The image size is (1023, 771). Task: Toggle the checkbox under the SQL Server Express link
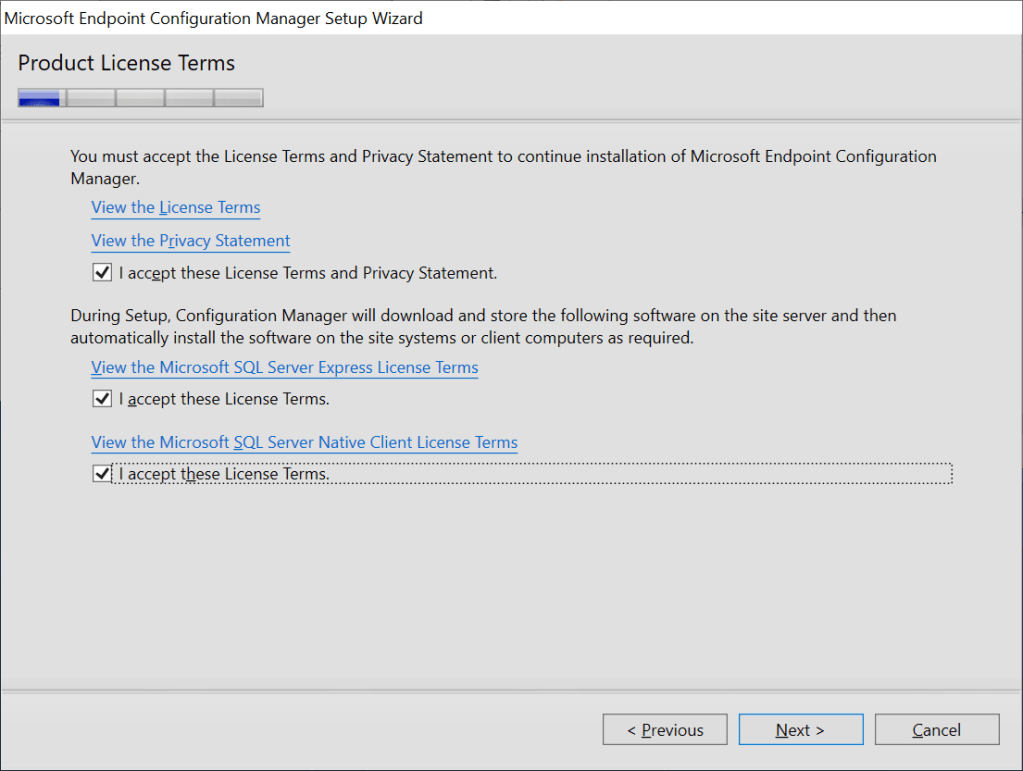tap(102, 399)
